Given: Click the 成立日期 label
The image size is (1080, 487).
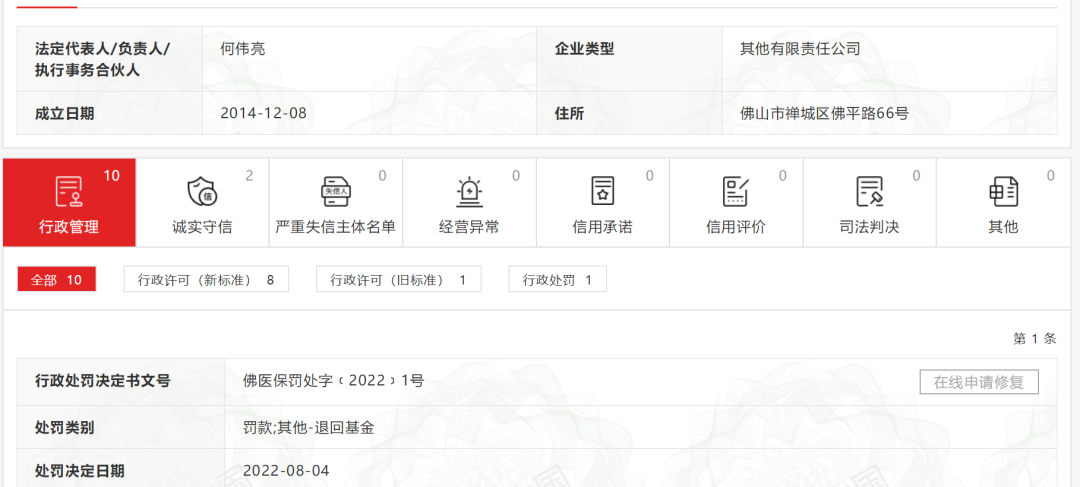Looking at the screenshot, I should point(65,113).
